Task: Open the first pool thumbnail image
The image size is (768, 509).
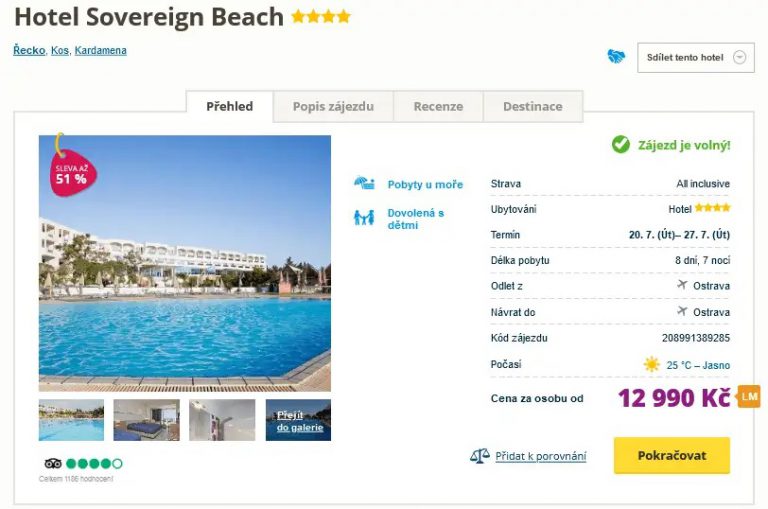Action: [71, 420]
